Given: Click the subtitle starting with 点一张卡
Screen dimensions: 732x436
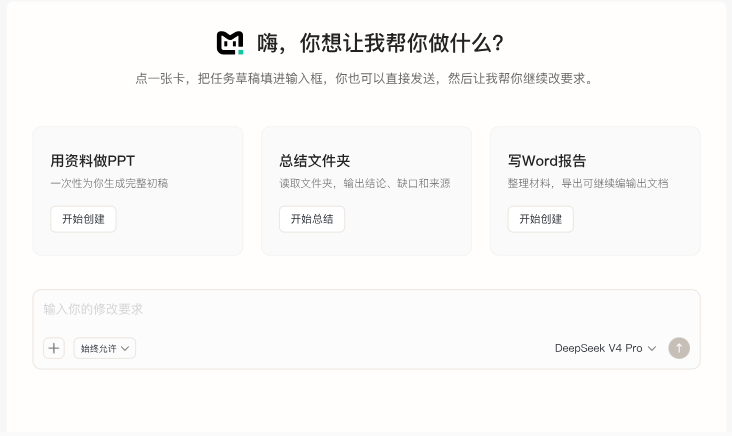Looking at the screenshot, I should point(365,78).
